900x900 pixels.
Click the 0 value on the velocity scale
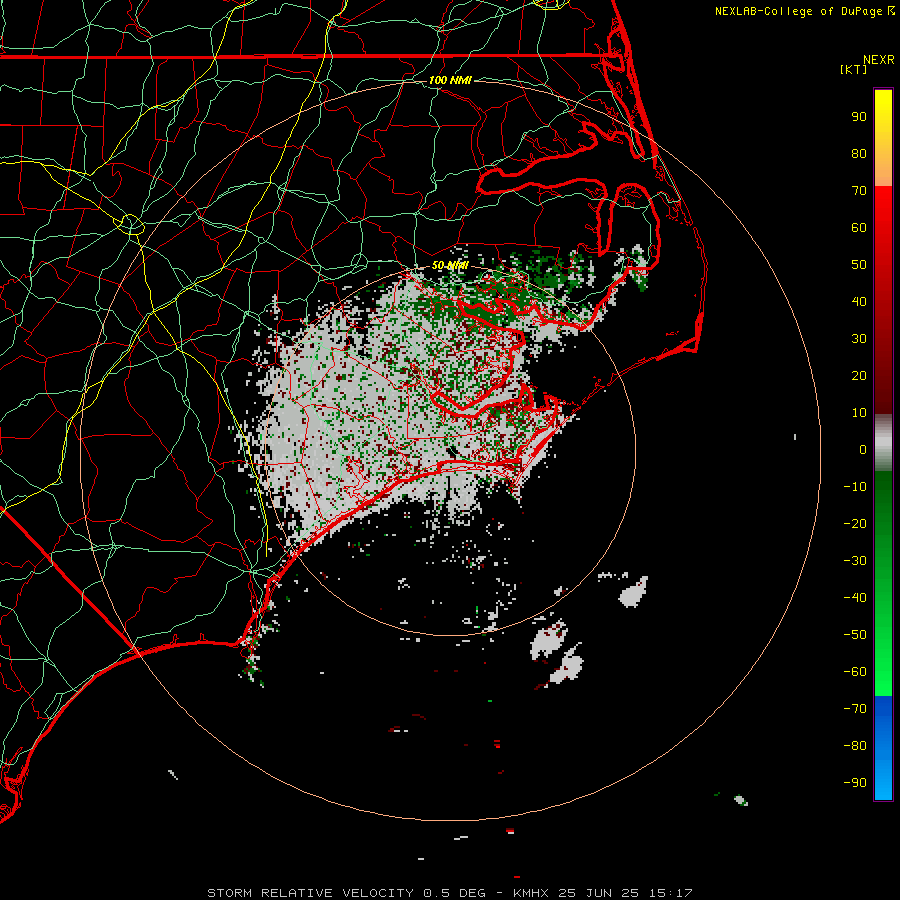click(863, 450)
